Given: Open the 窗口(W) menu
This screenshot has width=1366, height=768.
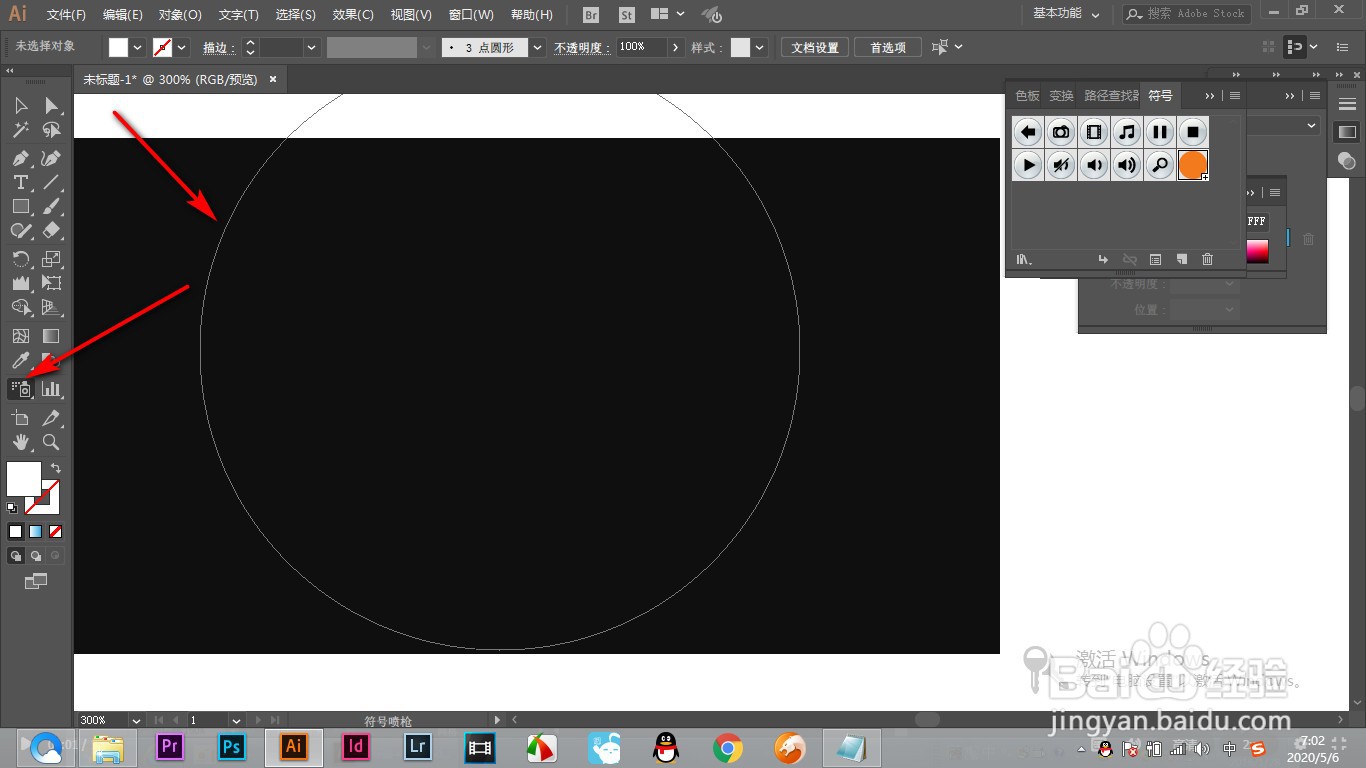Looking at the screenshot, I should pyautogui.click(x=471, y=15).
